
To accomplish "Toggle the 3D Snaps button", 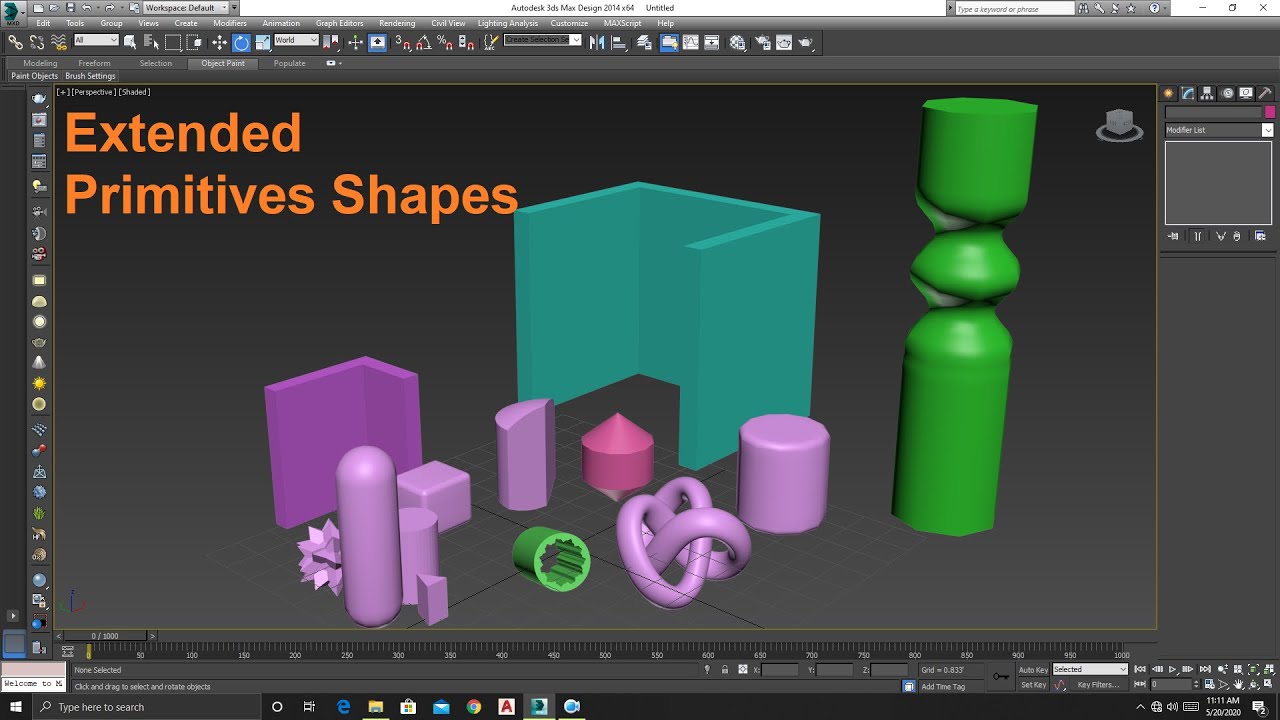I will click(x=402, y=42).
